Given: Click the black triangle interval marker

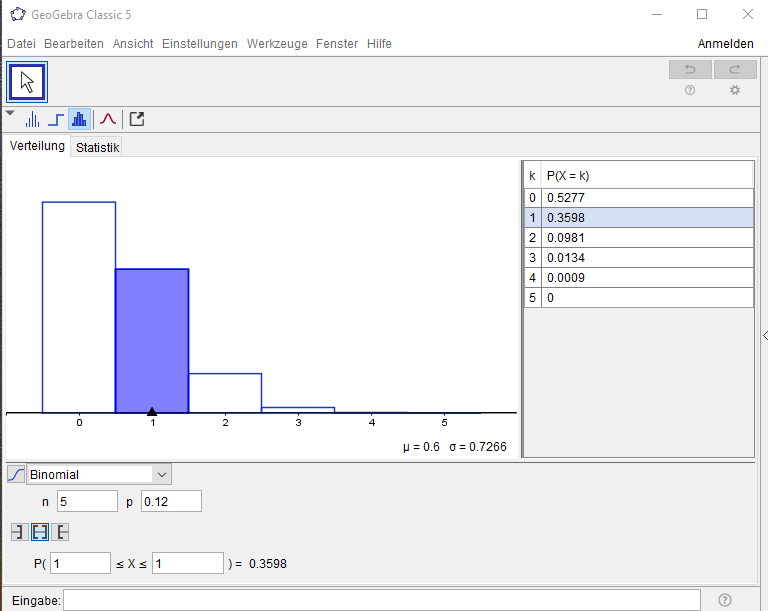Looking at the screenshot, I should pyautogui.click(x=152, y=412).
